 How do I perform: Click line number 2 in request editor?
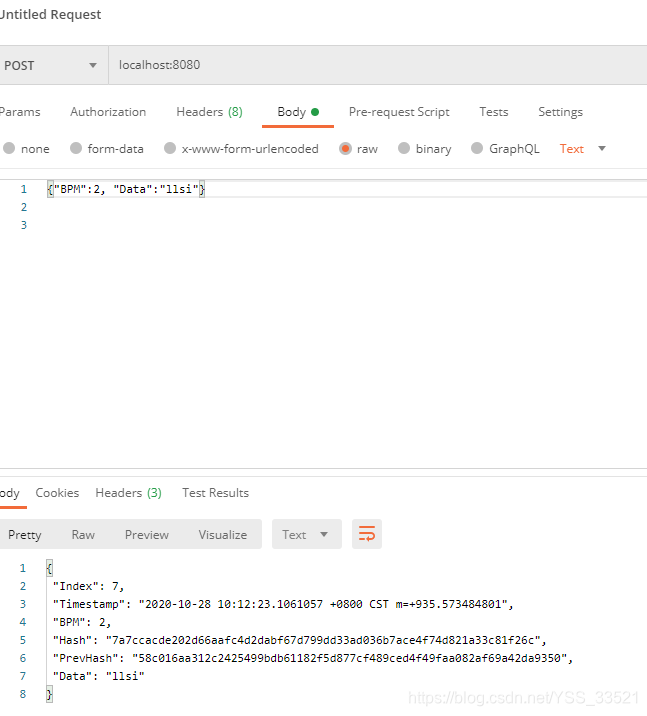(x=24, y=207)
